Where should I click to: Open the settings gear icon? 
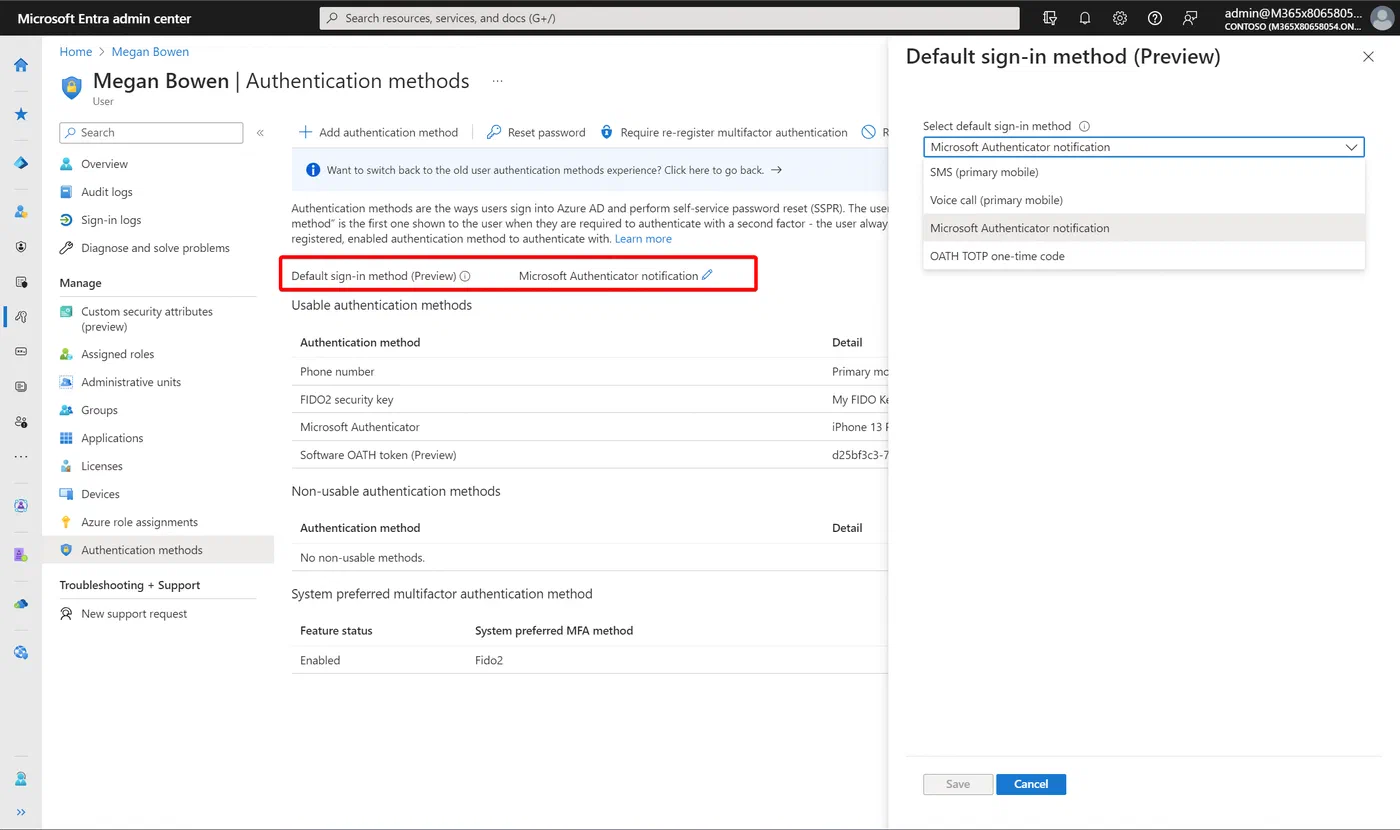click(x=1120, y=18)
